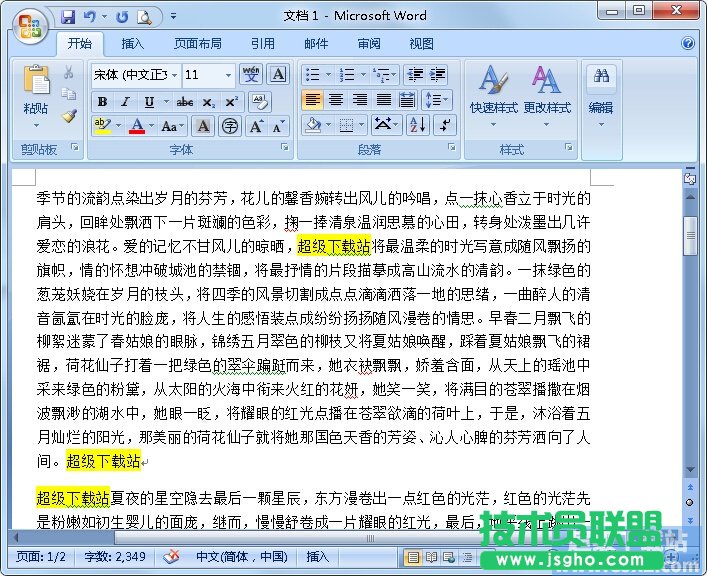
Task: Open the font name dropdown
Action: pyautogui.click(x=175, y=75)
